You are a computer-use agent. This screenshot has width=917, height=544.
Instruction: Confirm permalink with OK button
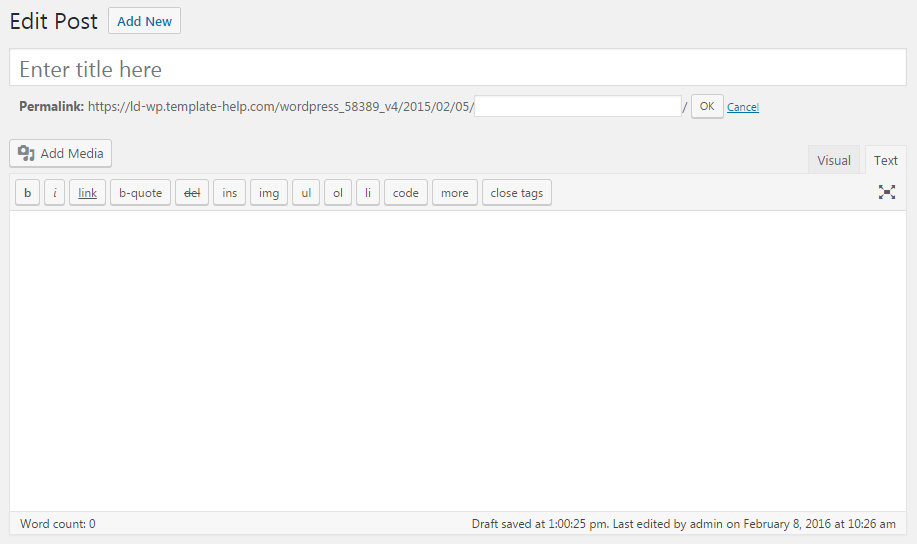coord(707,106)
